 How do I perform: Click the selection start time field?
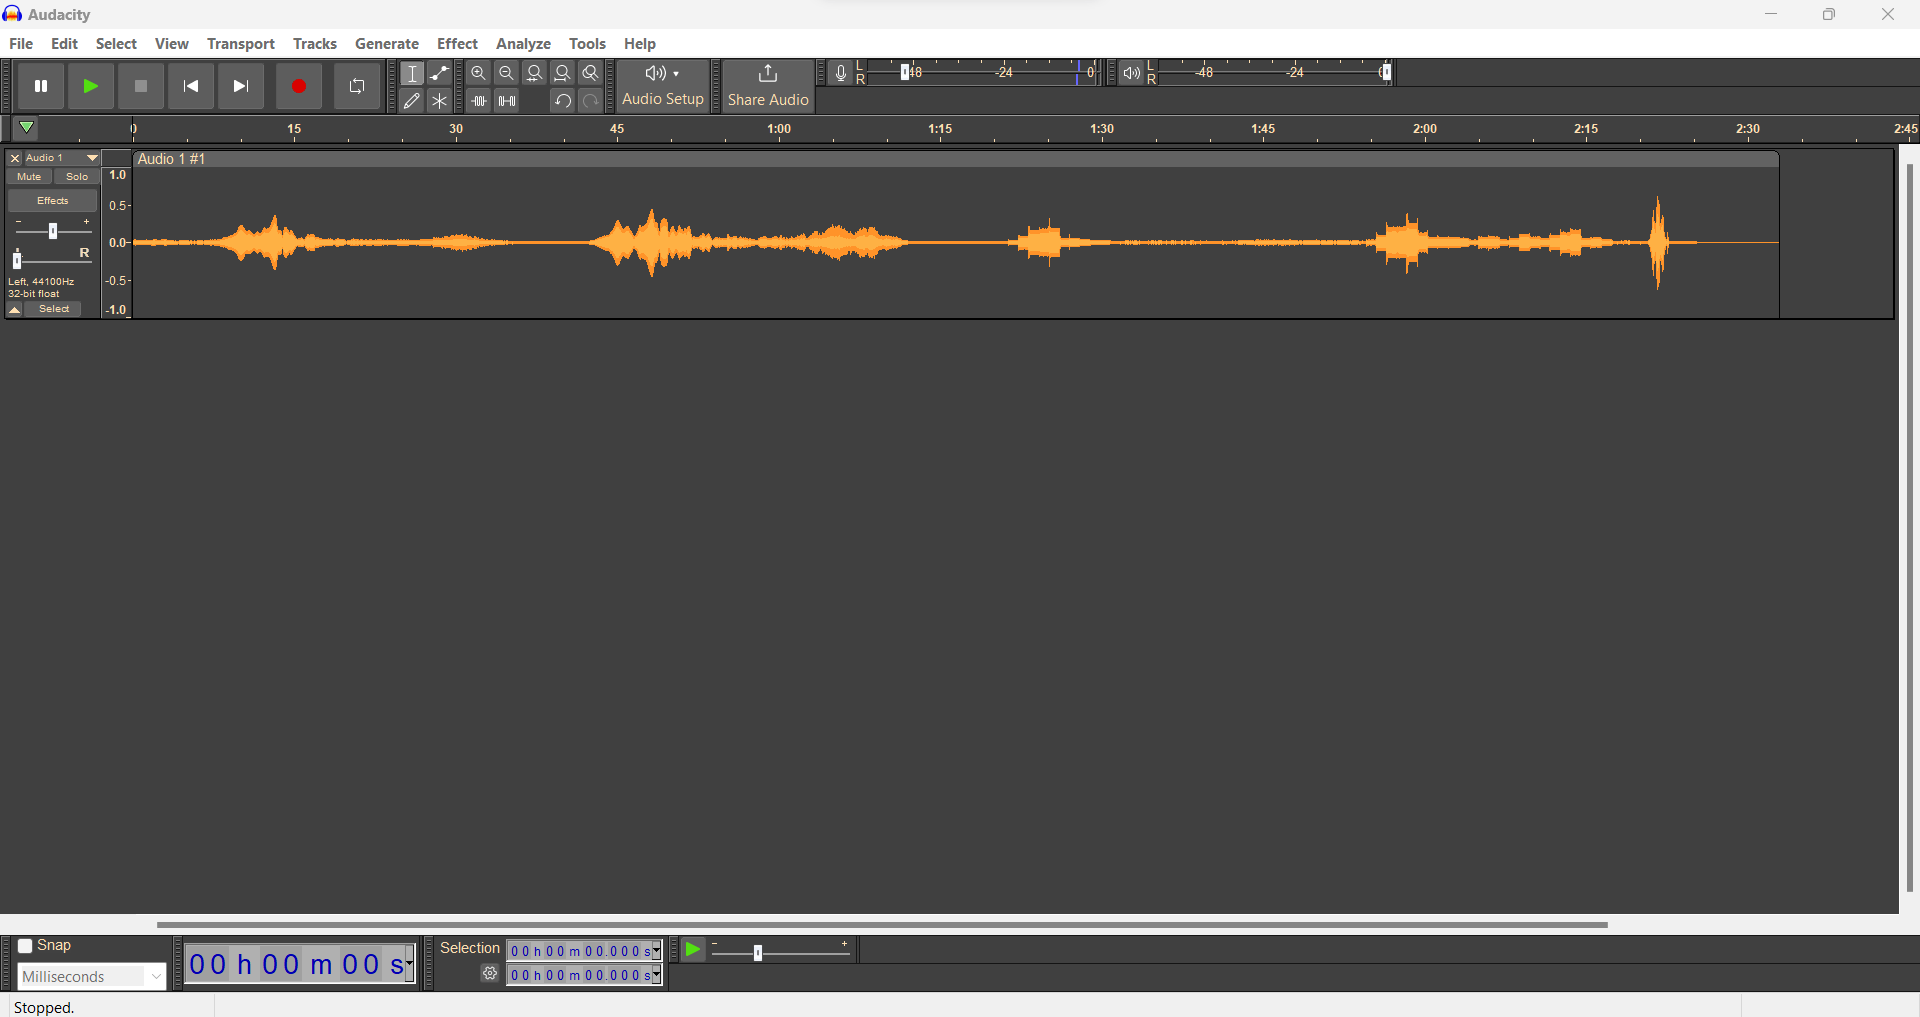coord(581,951)
